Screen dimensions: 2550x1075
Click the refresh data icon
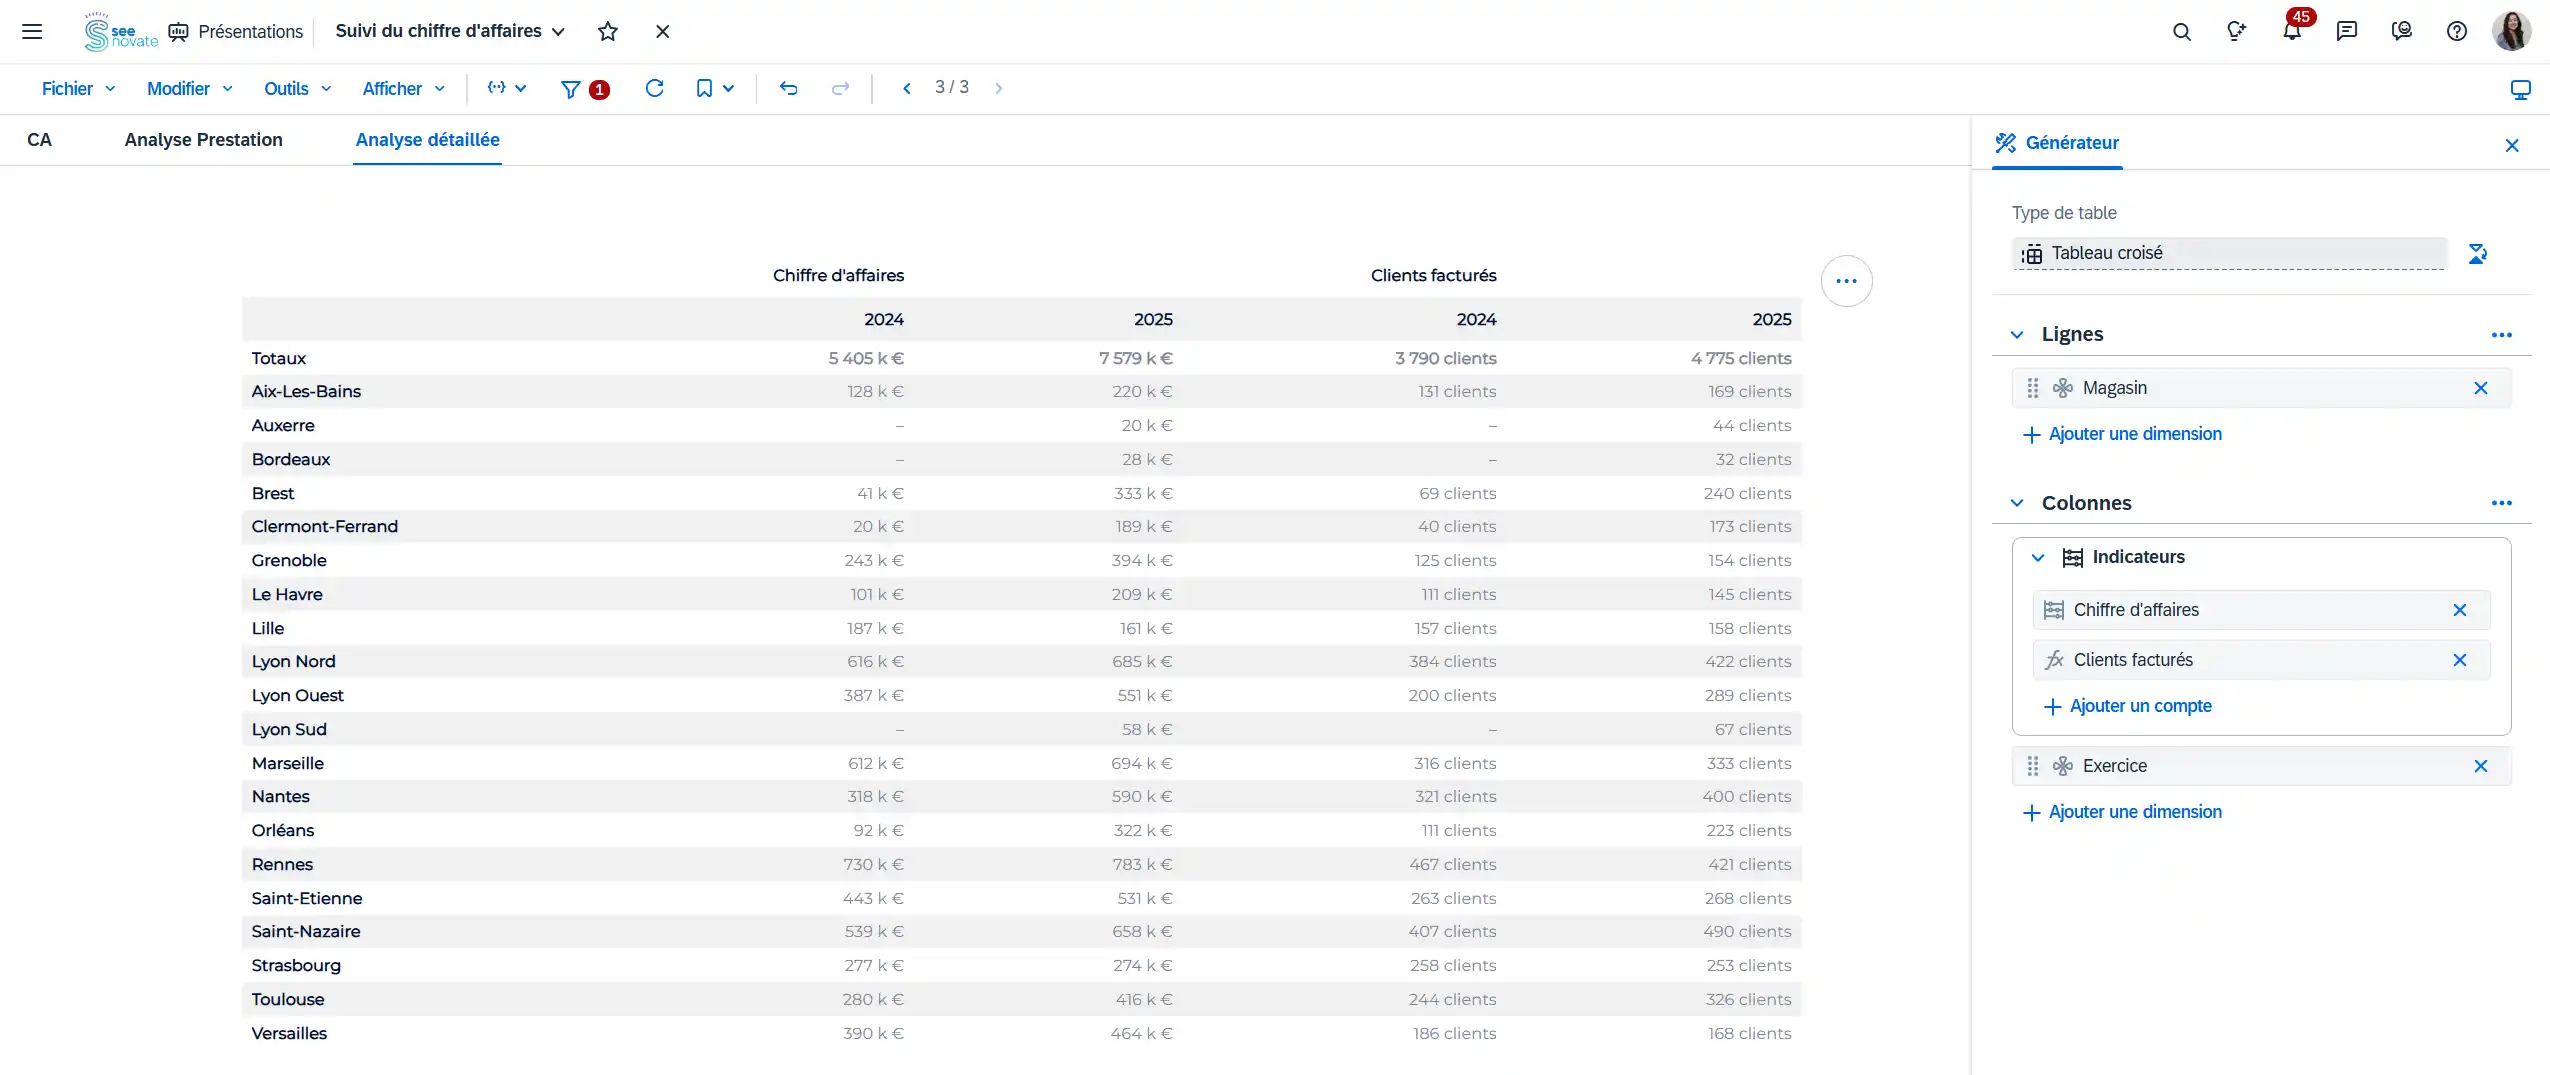(x=654, y=89)
